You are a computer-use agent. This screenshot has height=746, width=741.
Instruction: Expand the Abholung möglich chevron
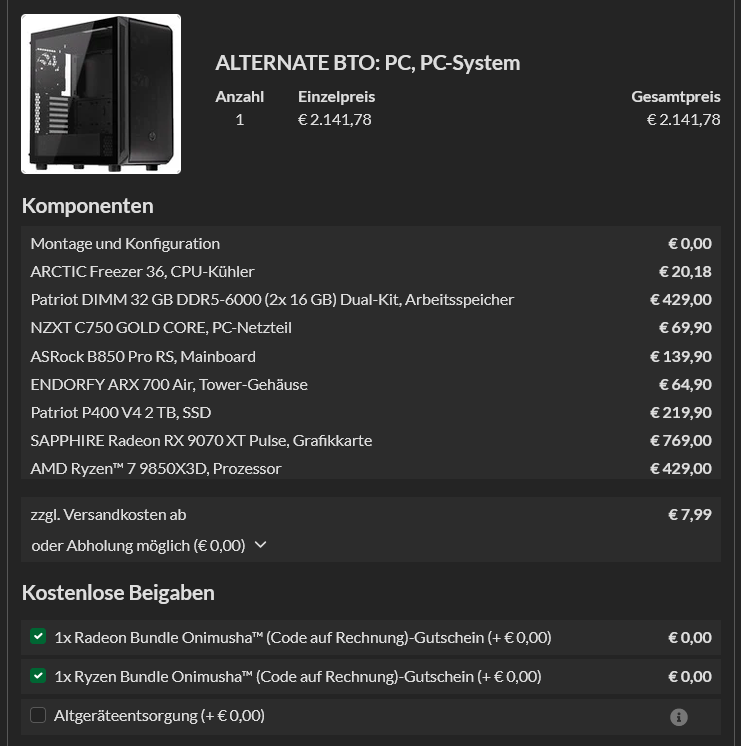(x=260, y=545)
